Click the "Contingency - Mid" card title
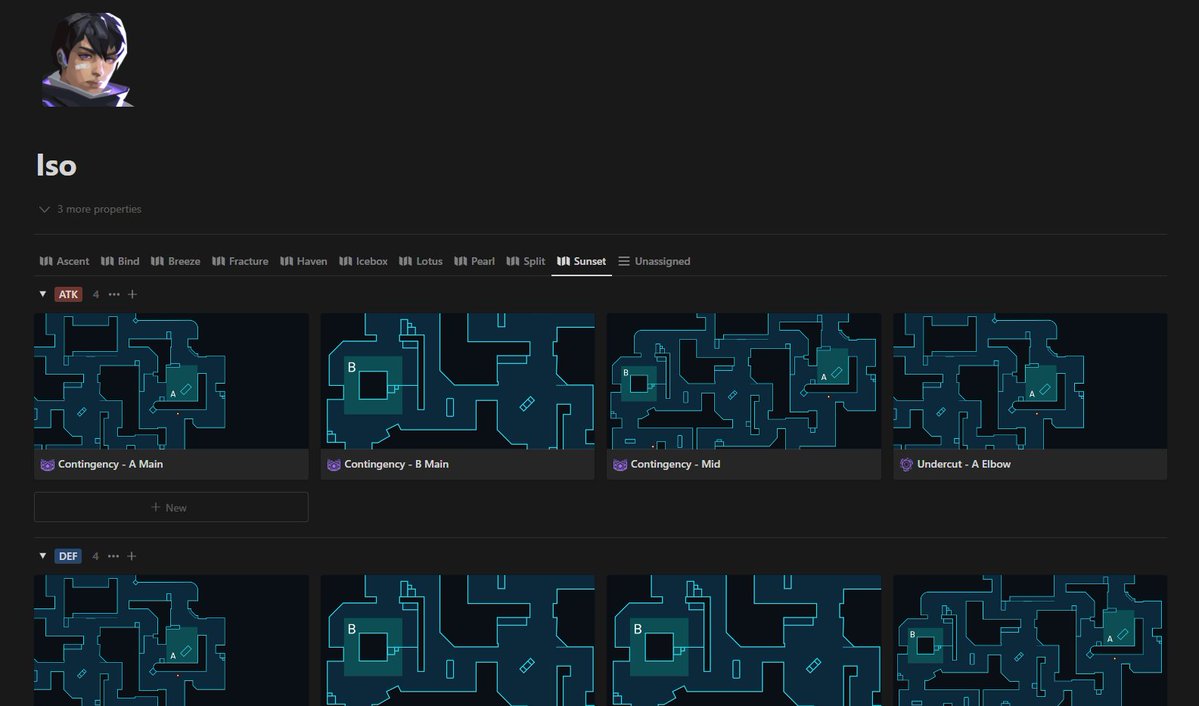The width and height of the screenshot is (1199, 706). point(675,464)
